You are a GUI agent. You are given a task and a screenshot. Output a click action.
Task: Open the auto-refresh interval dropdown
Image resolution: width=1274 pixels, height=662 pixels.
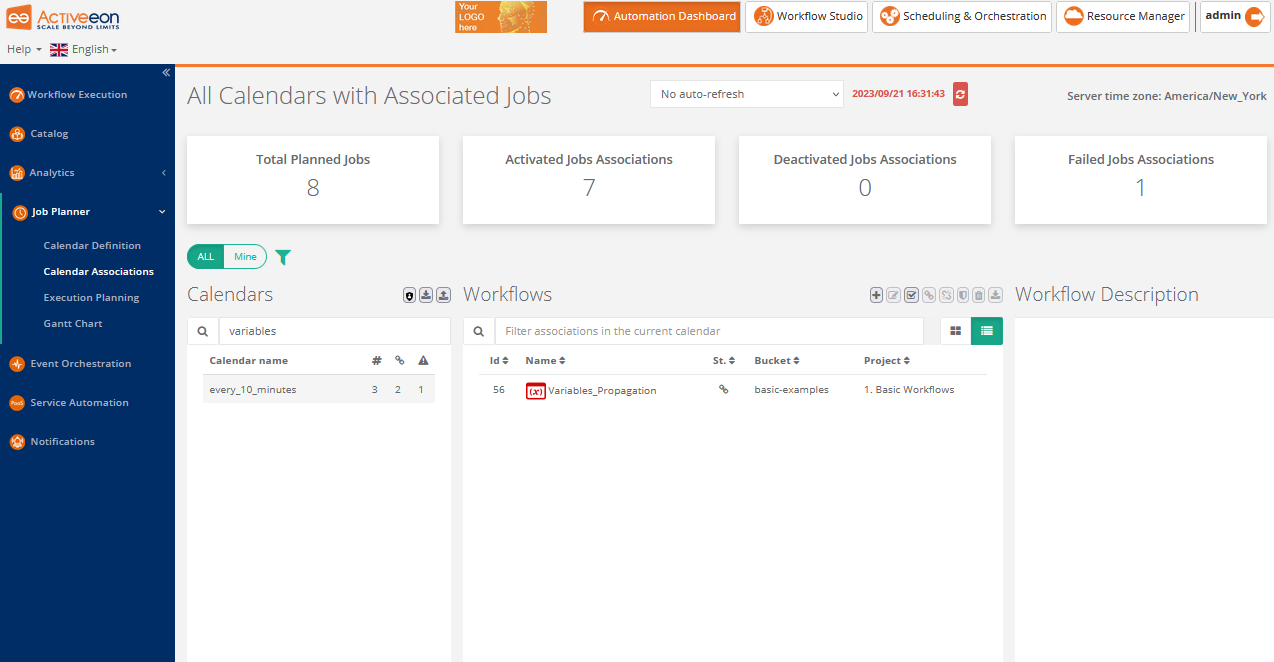(747, 94)
